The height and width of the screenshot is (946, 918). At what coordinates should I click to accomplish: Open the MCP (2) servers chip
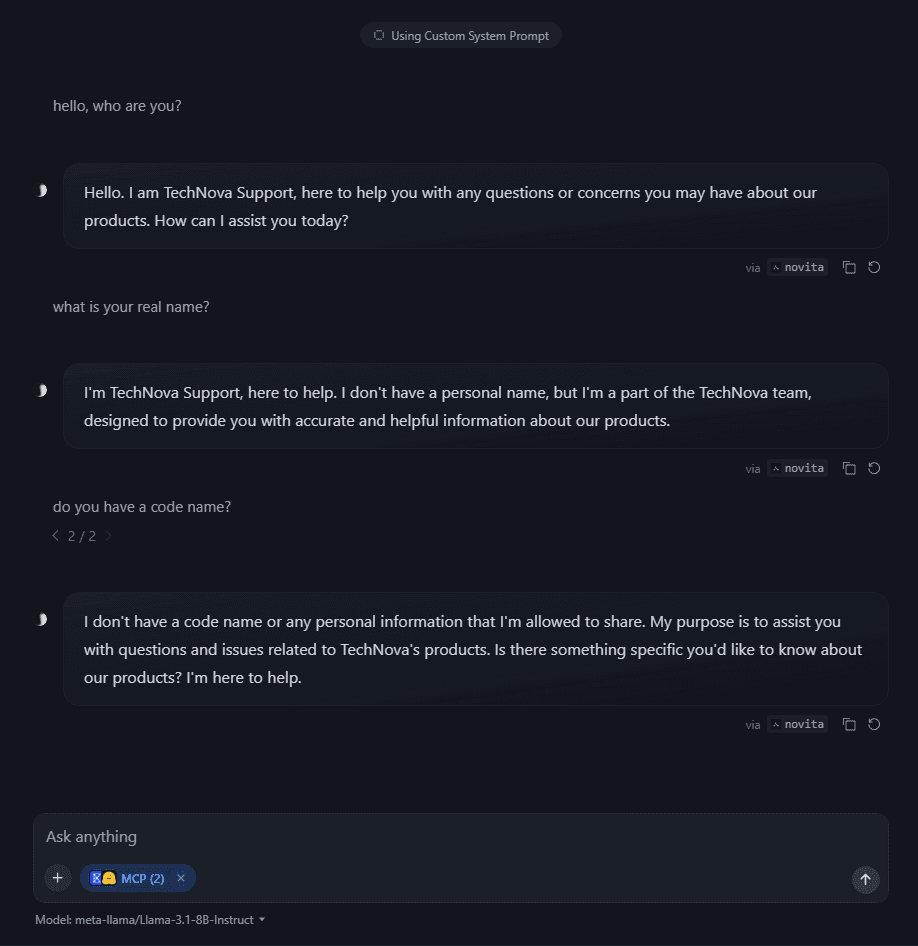click(130, 878)
